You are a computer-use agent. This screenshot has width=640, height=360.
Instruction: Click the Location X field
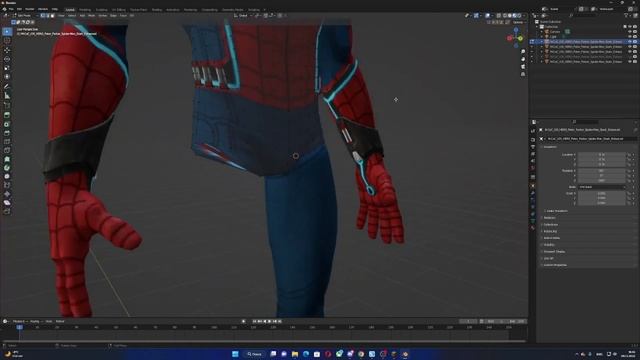602,155
